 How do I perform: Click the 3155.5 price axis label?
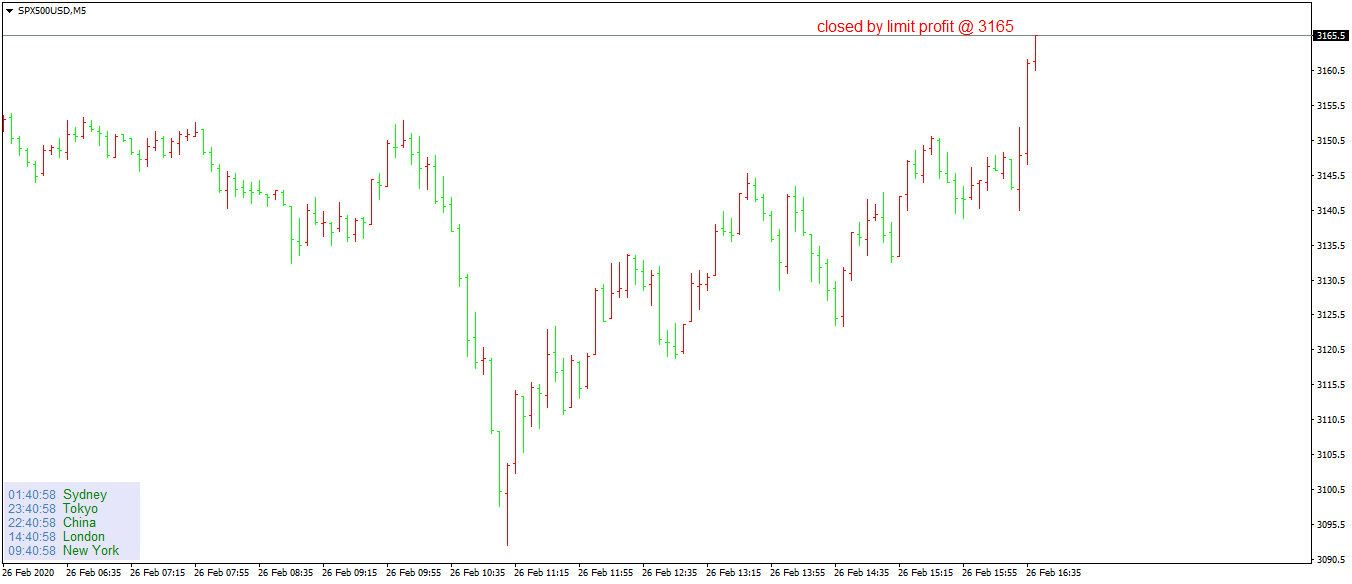[1329, 106]
